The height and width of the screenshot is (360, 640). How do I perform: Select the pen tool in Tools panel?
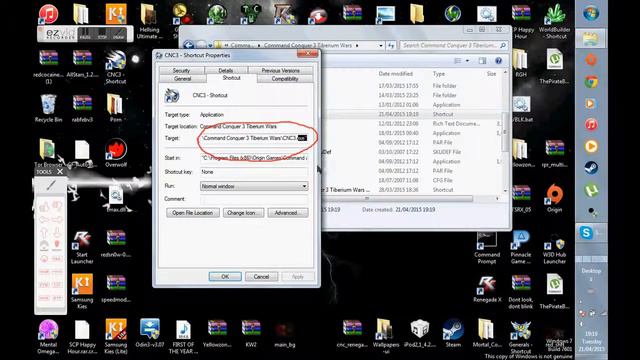[51, 186]
